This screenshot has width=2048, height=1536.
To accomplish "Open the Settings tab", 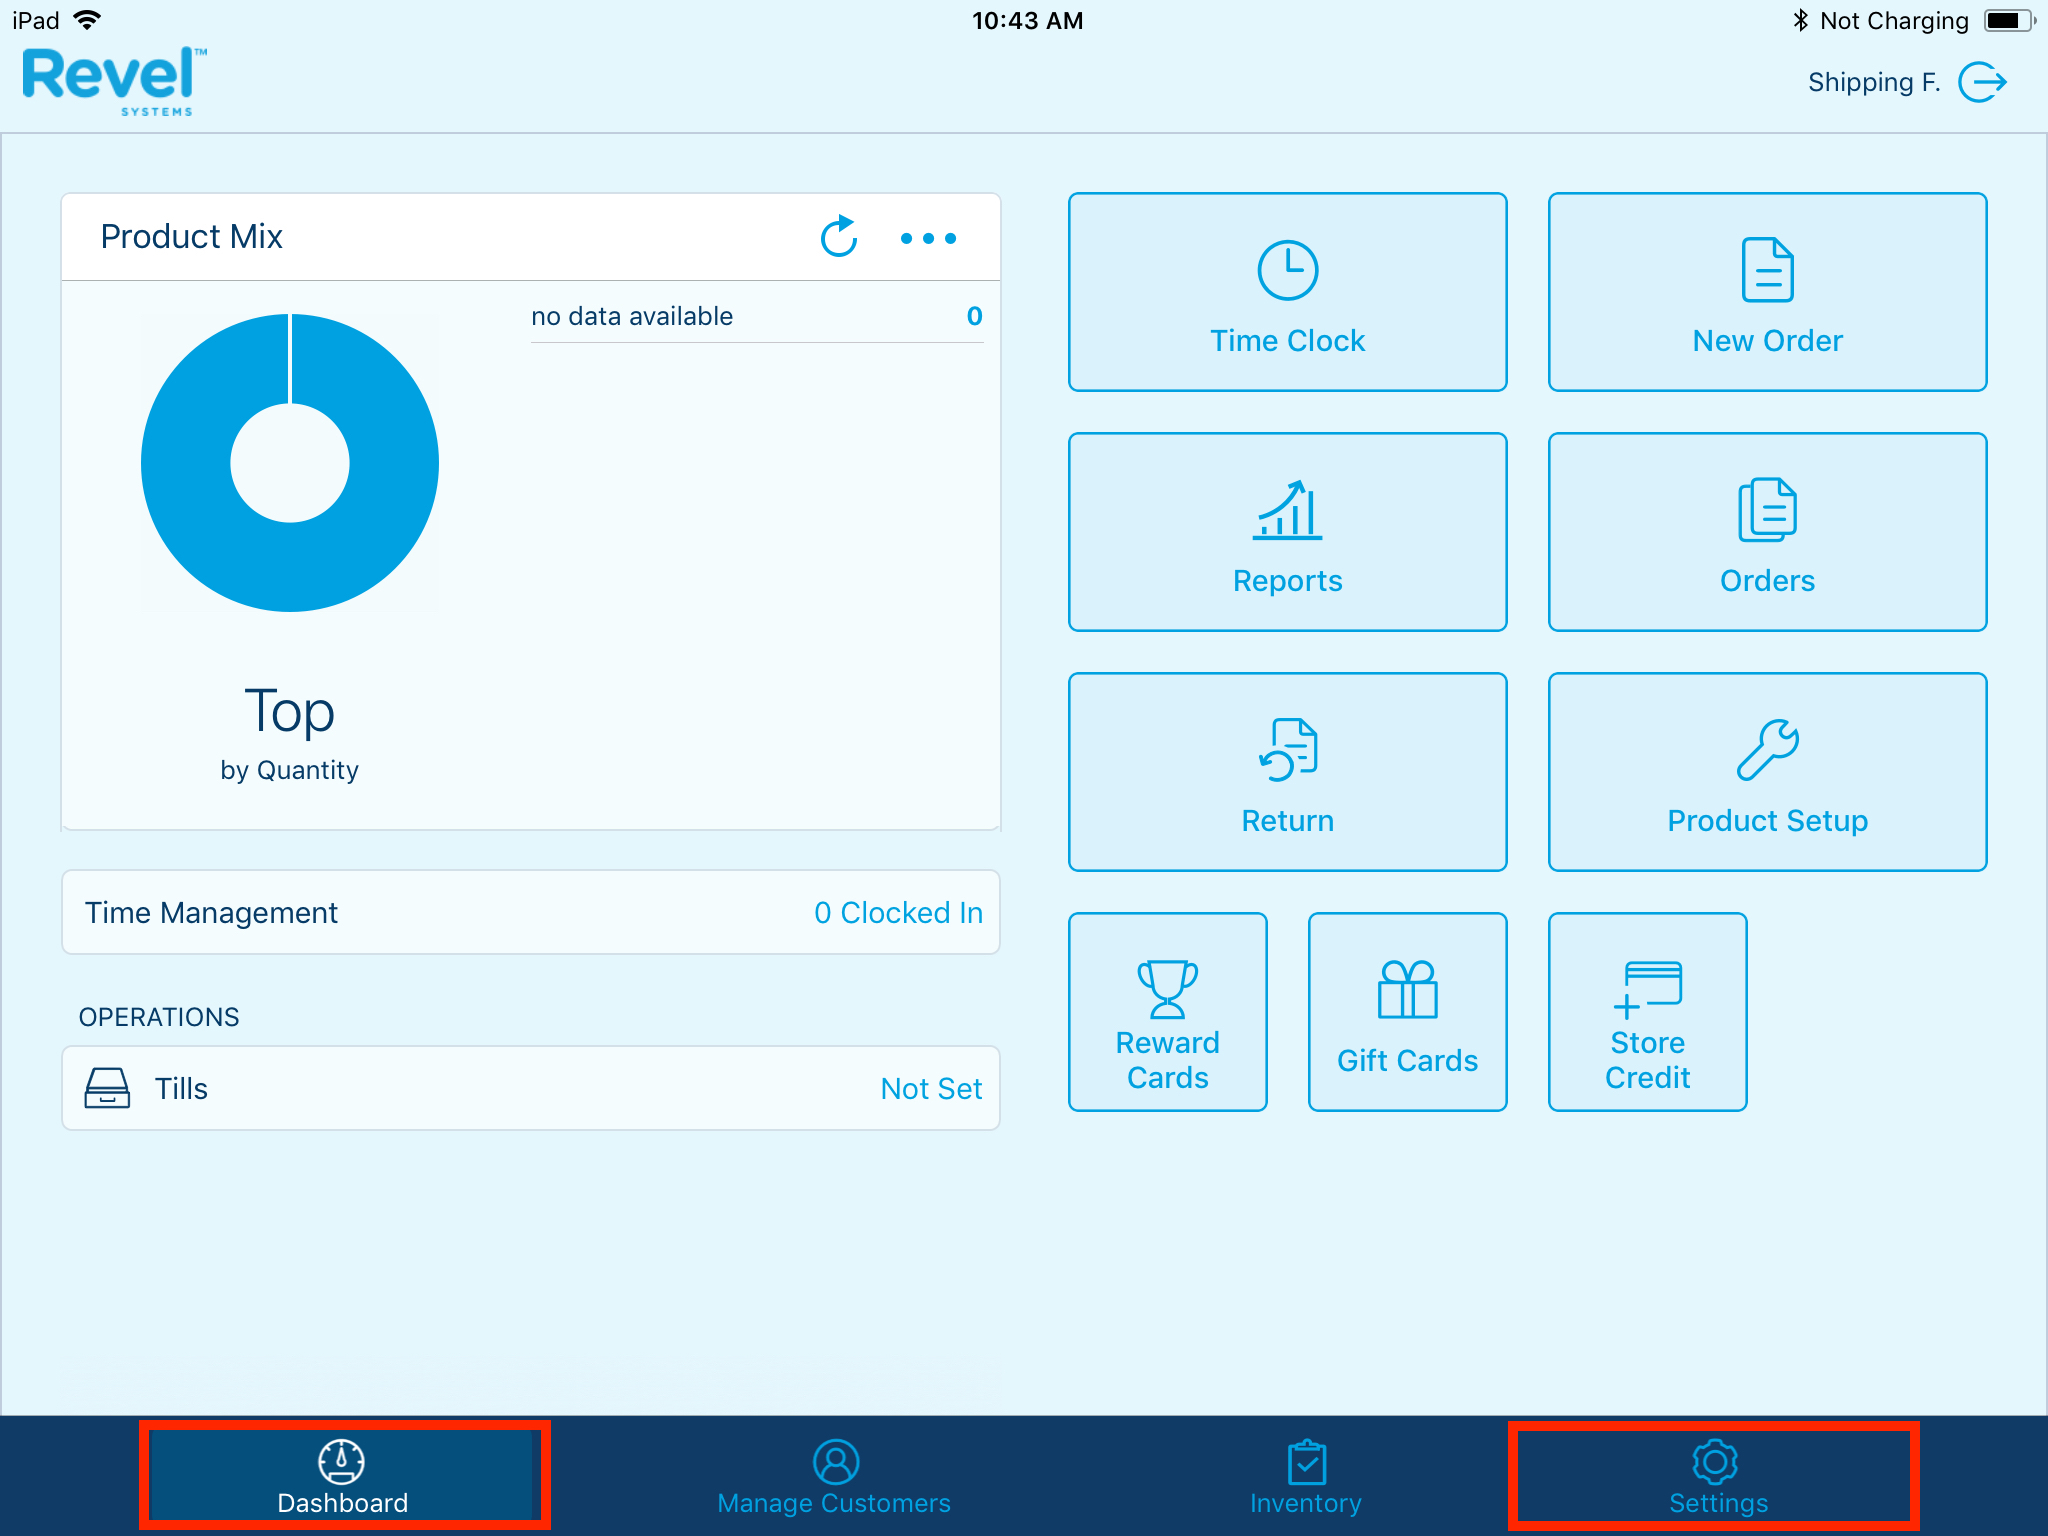I will pyautogui.click(x=1716, y=1476).
